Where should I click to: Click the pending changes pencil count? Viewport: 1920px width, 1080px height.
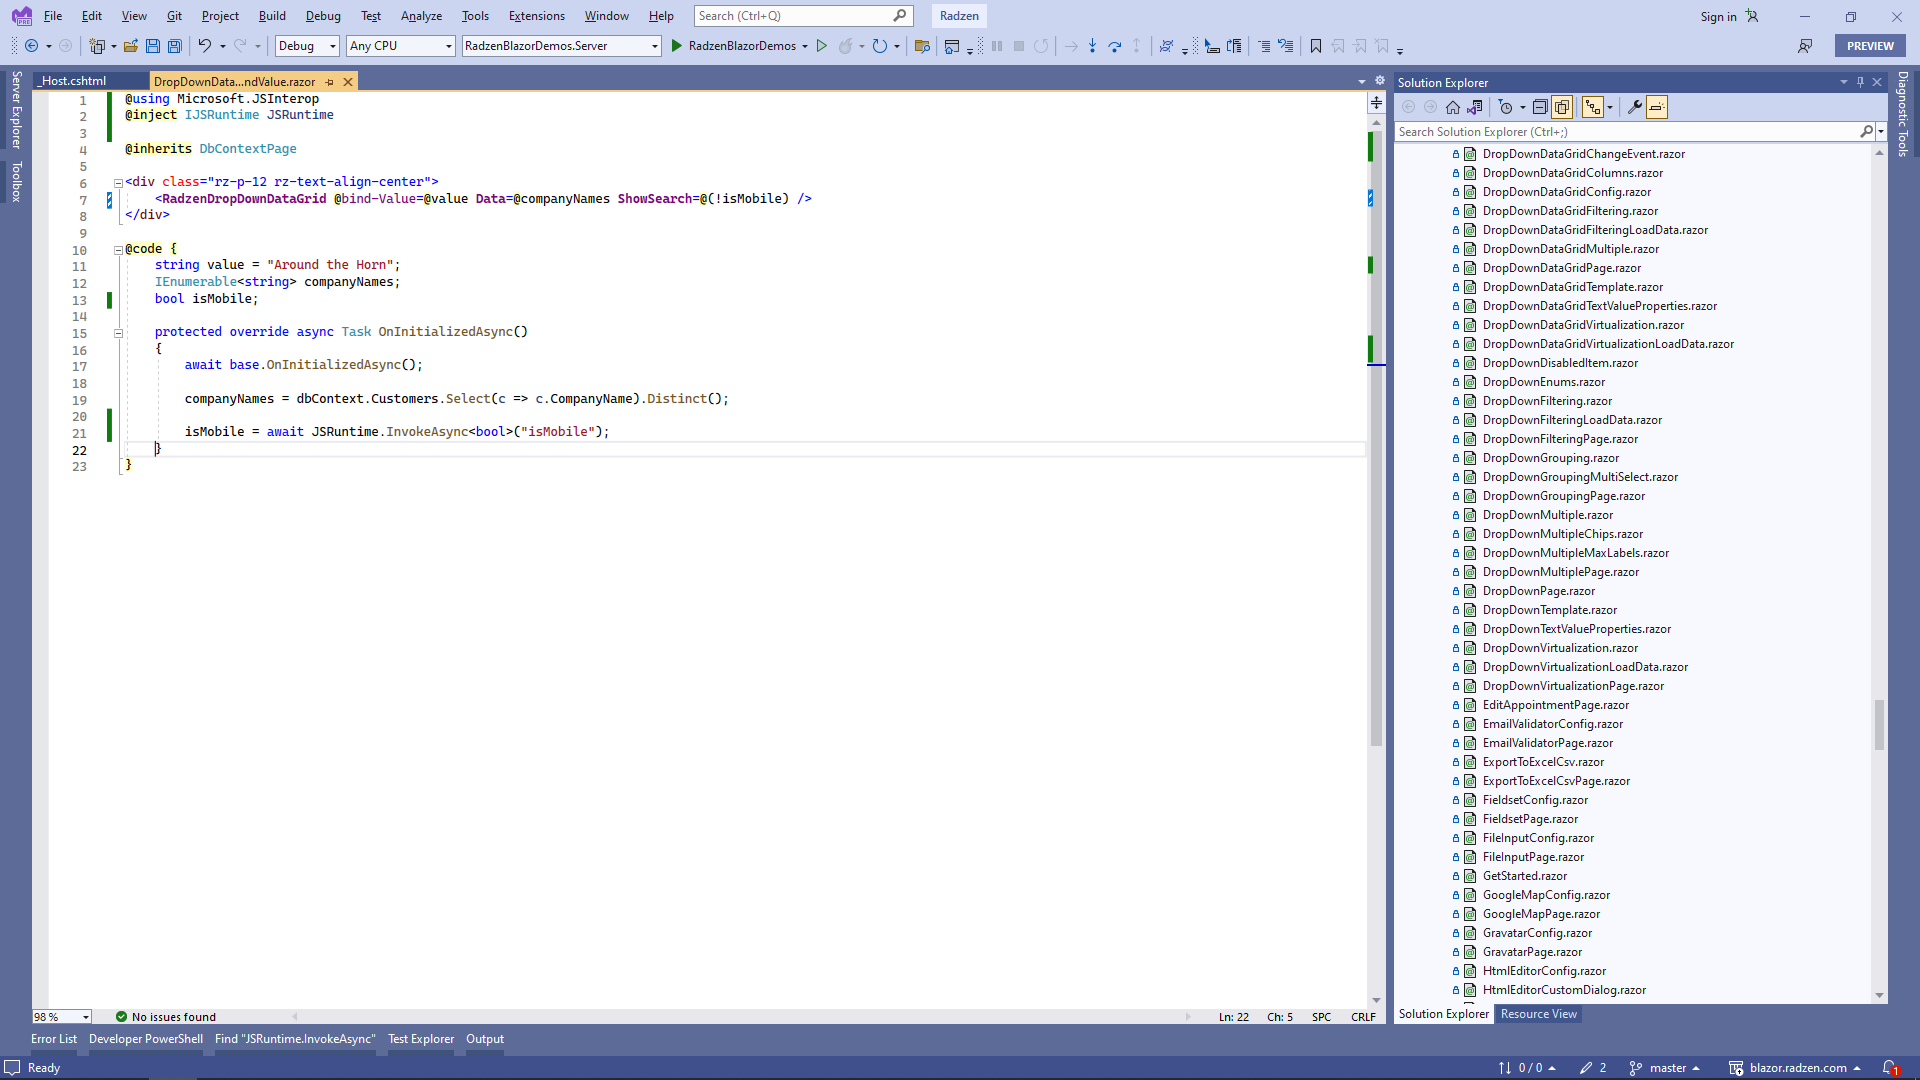1593,1068
